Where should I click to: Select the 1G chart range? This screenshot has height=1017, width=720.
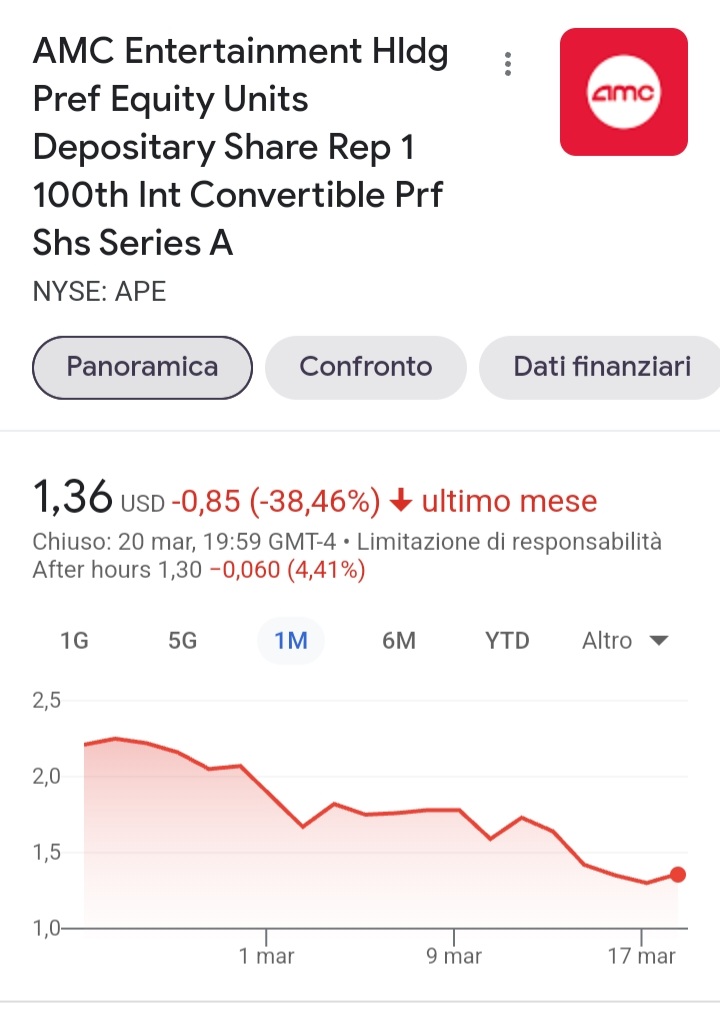tap(75, 641)
